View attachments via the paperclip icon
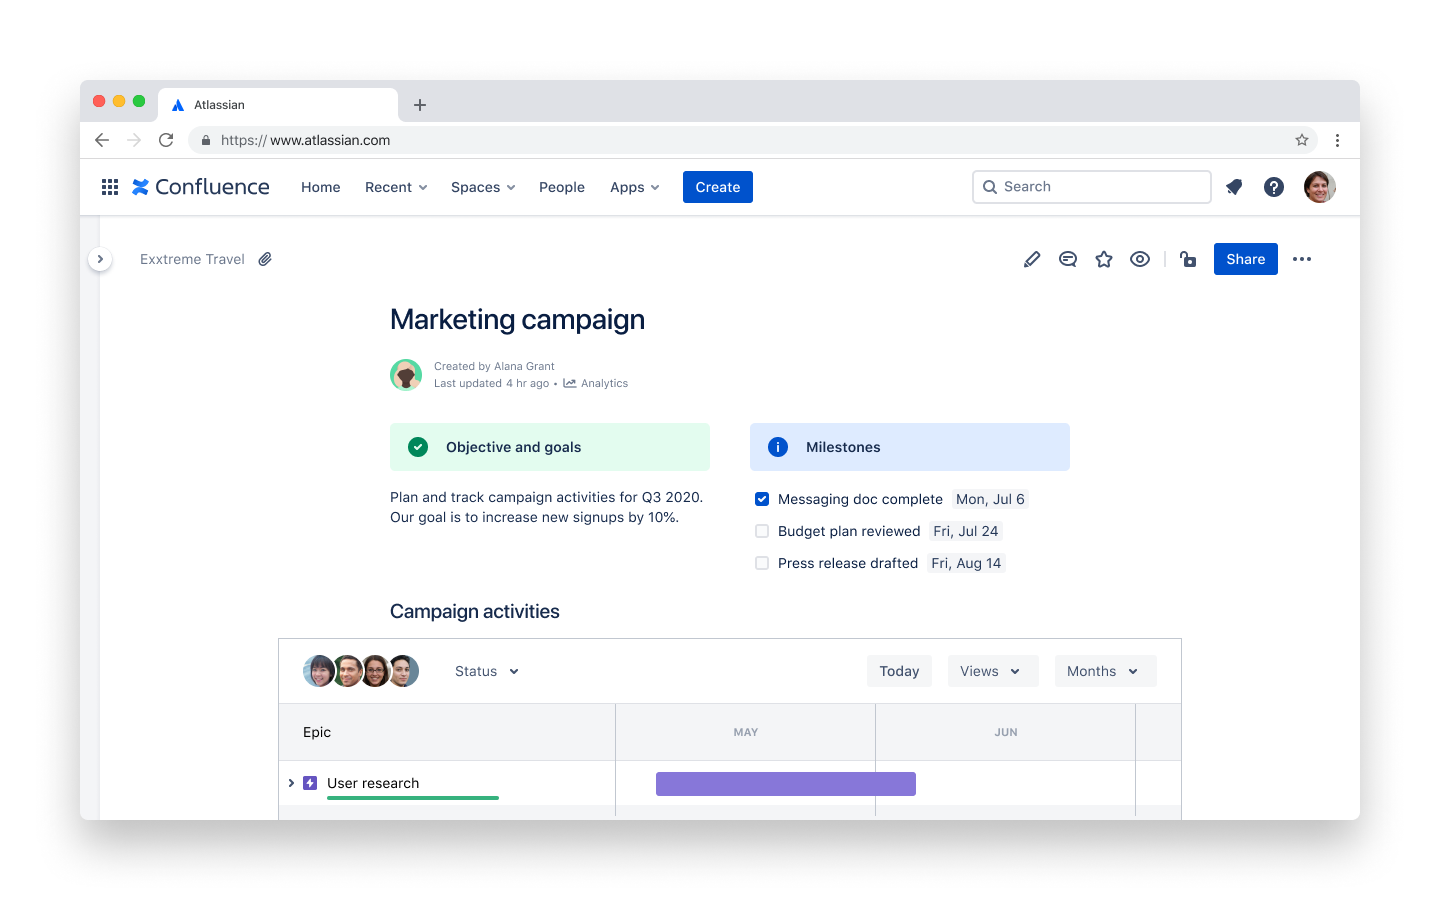1440x900 pixels. 264,258
